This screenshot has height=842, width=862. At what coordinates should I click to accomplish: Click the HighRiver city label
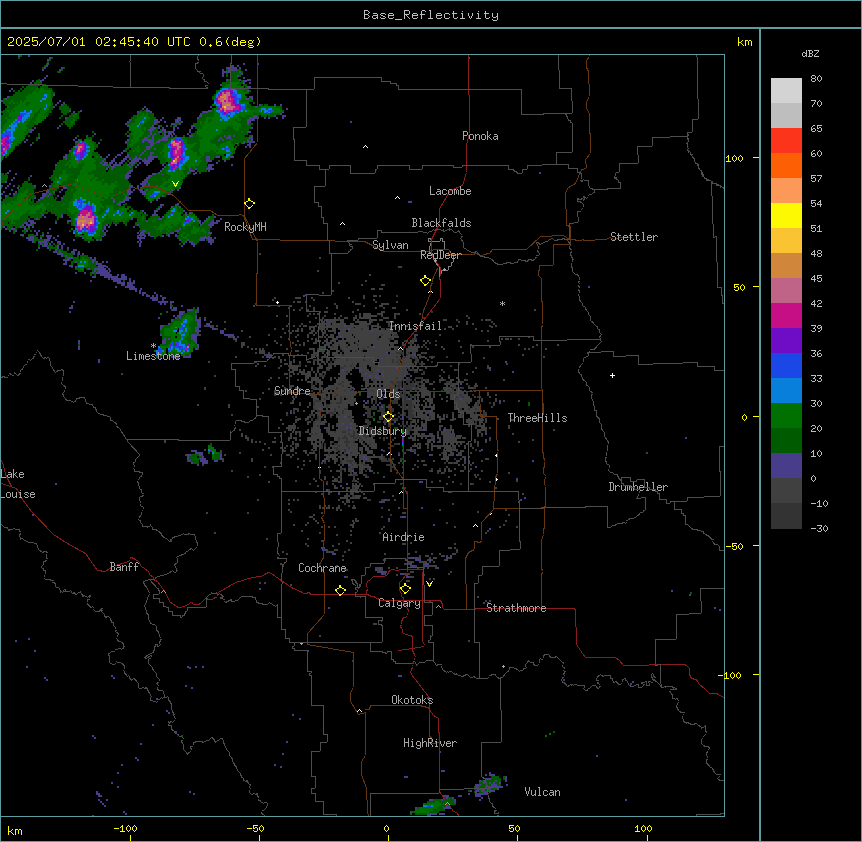[430, 743]
